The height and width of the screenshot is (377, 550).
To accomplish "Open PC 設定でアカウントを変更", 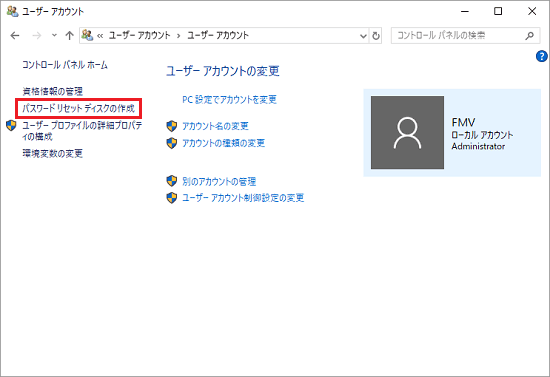I will click(x=229, y=100).
